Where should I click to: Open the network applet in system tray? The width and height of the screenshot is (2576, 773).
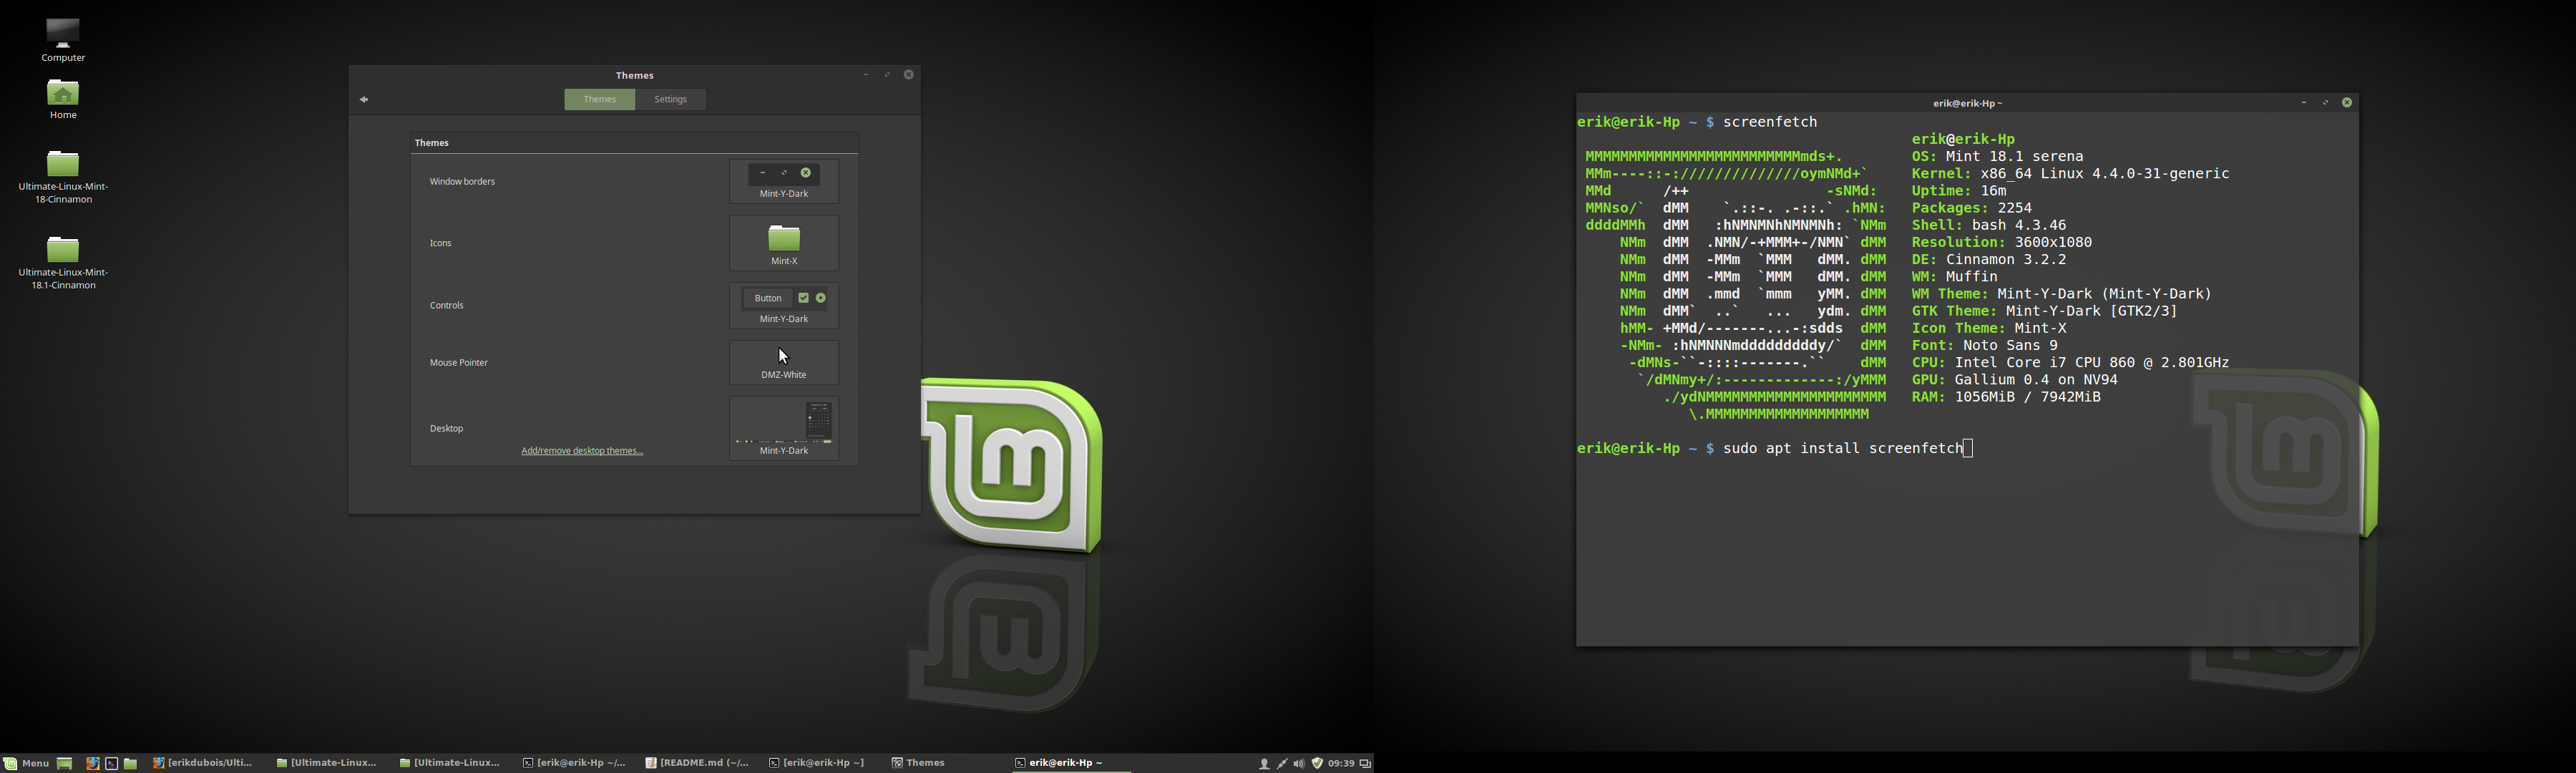point(1282,764)
